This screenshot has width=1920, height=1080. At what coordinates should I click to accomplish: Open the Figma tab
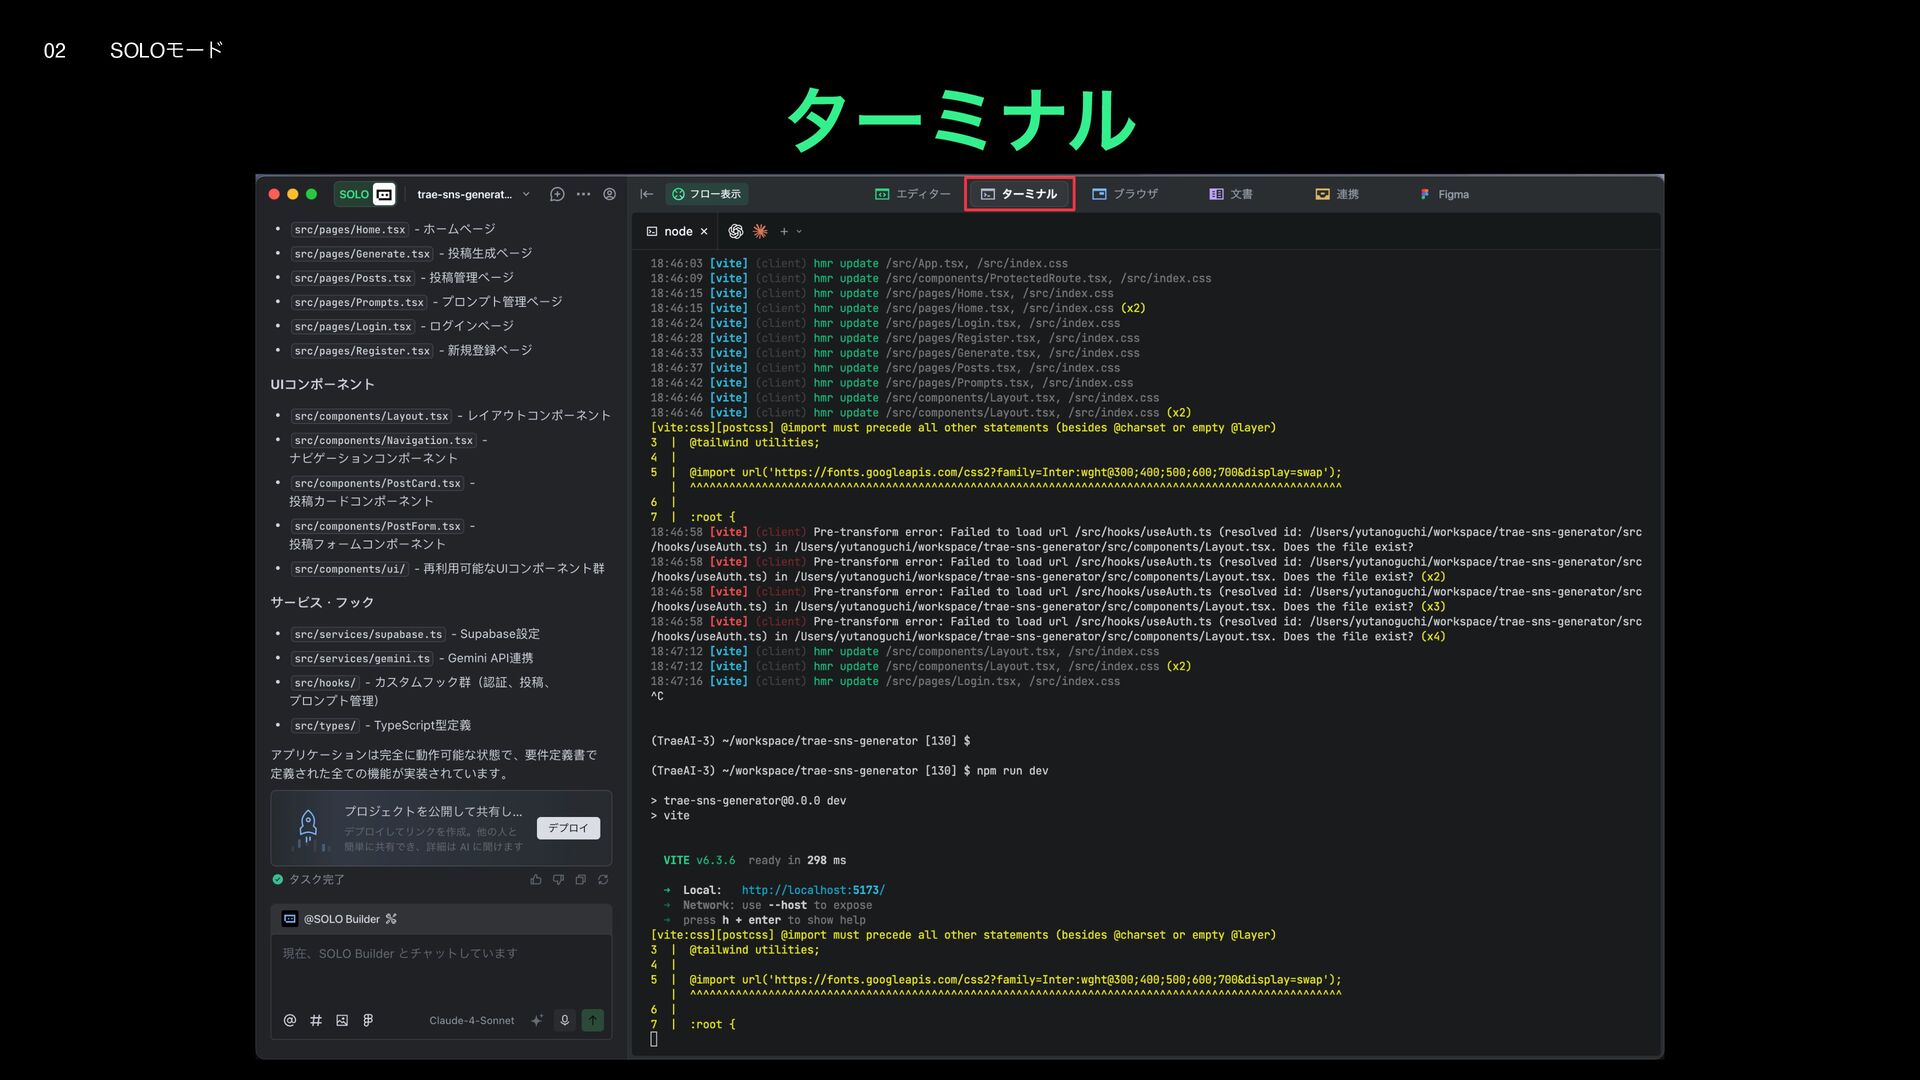1444,194
